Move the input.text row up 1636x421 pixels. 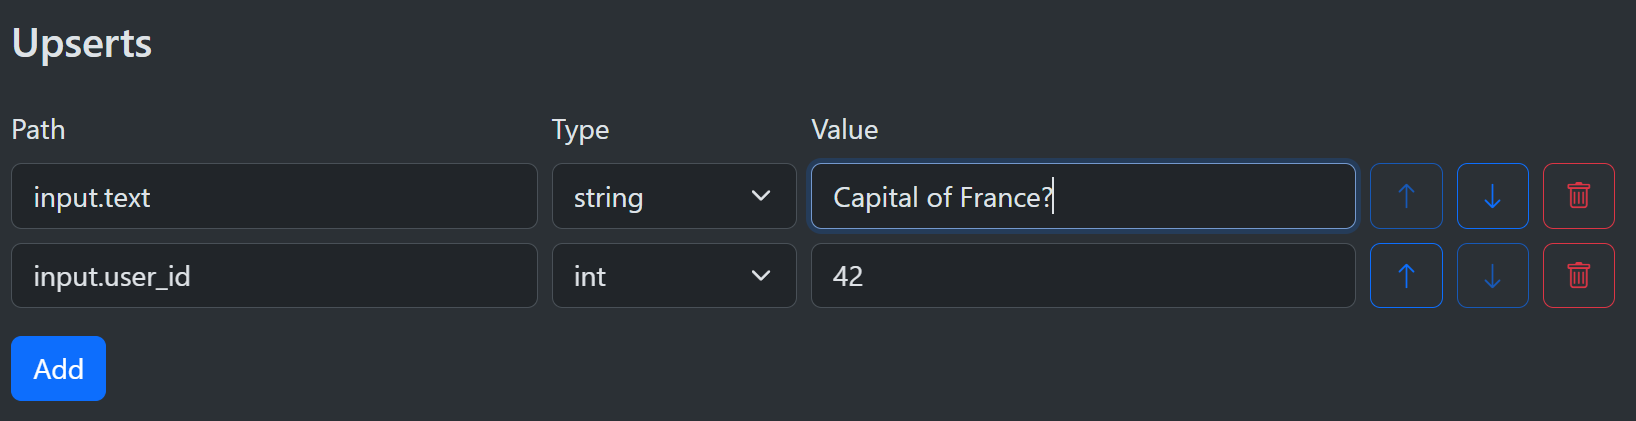pyautogui.click(x=1406, y=196)
